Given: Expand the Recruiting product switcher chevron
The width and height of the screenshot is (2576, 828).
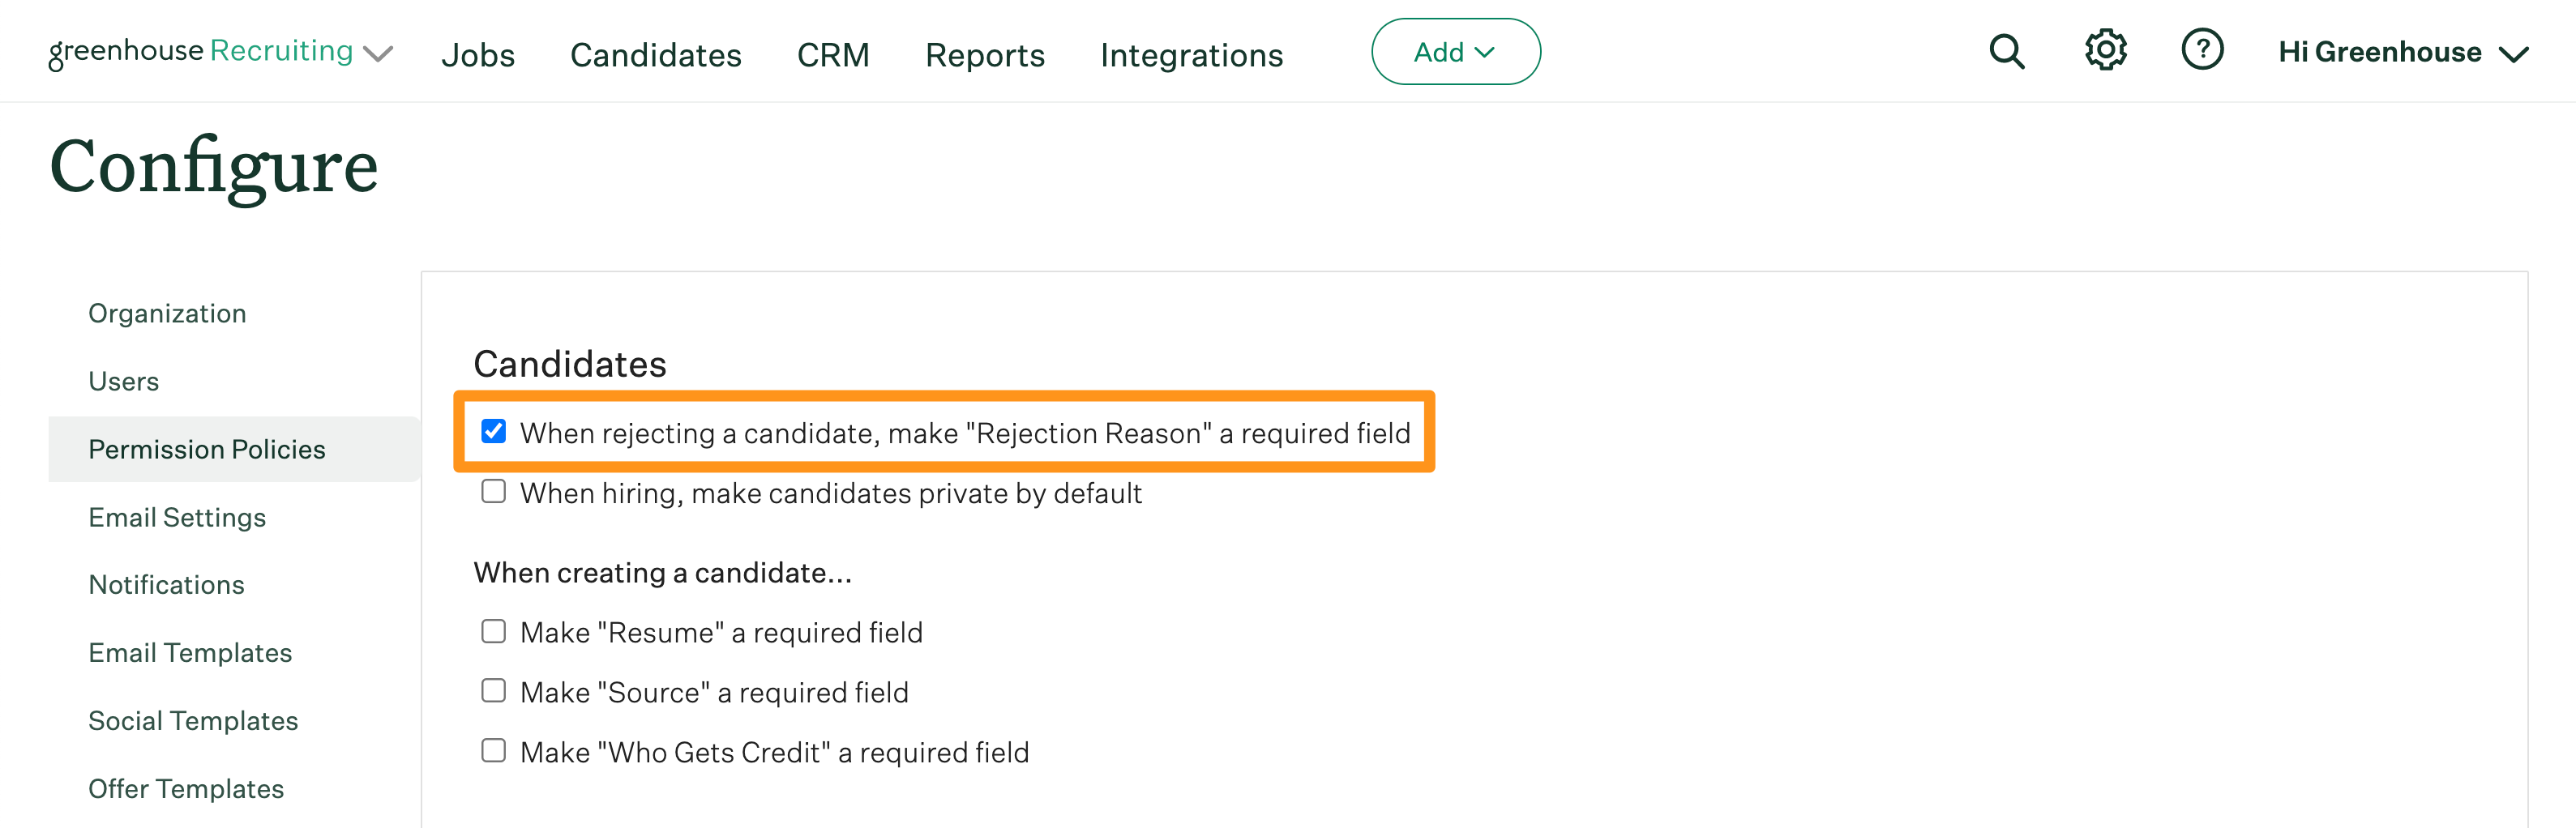Looking at the screenshot, I should pos(378,55).
